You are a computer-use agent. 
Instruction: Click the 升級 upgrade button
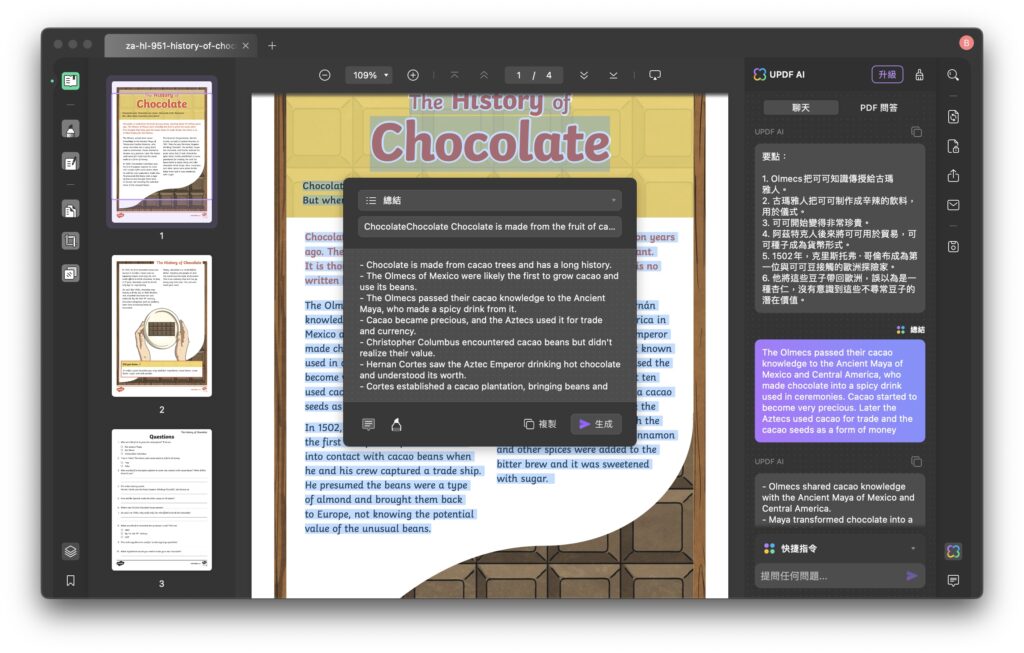coord(887,74)
